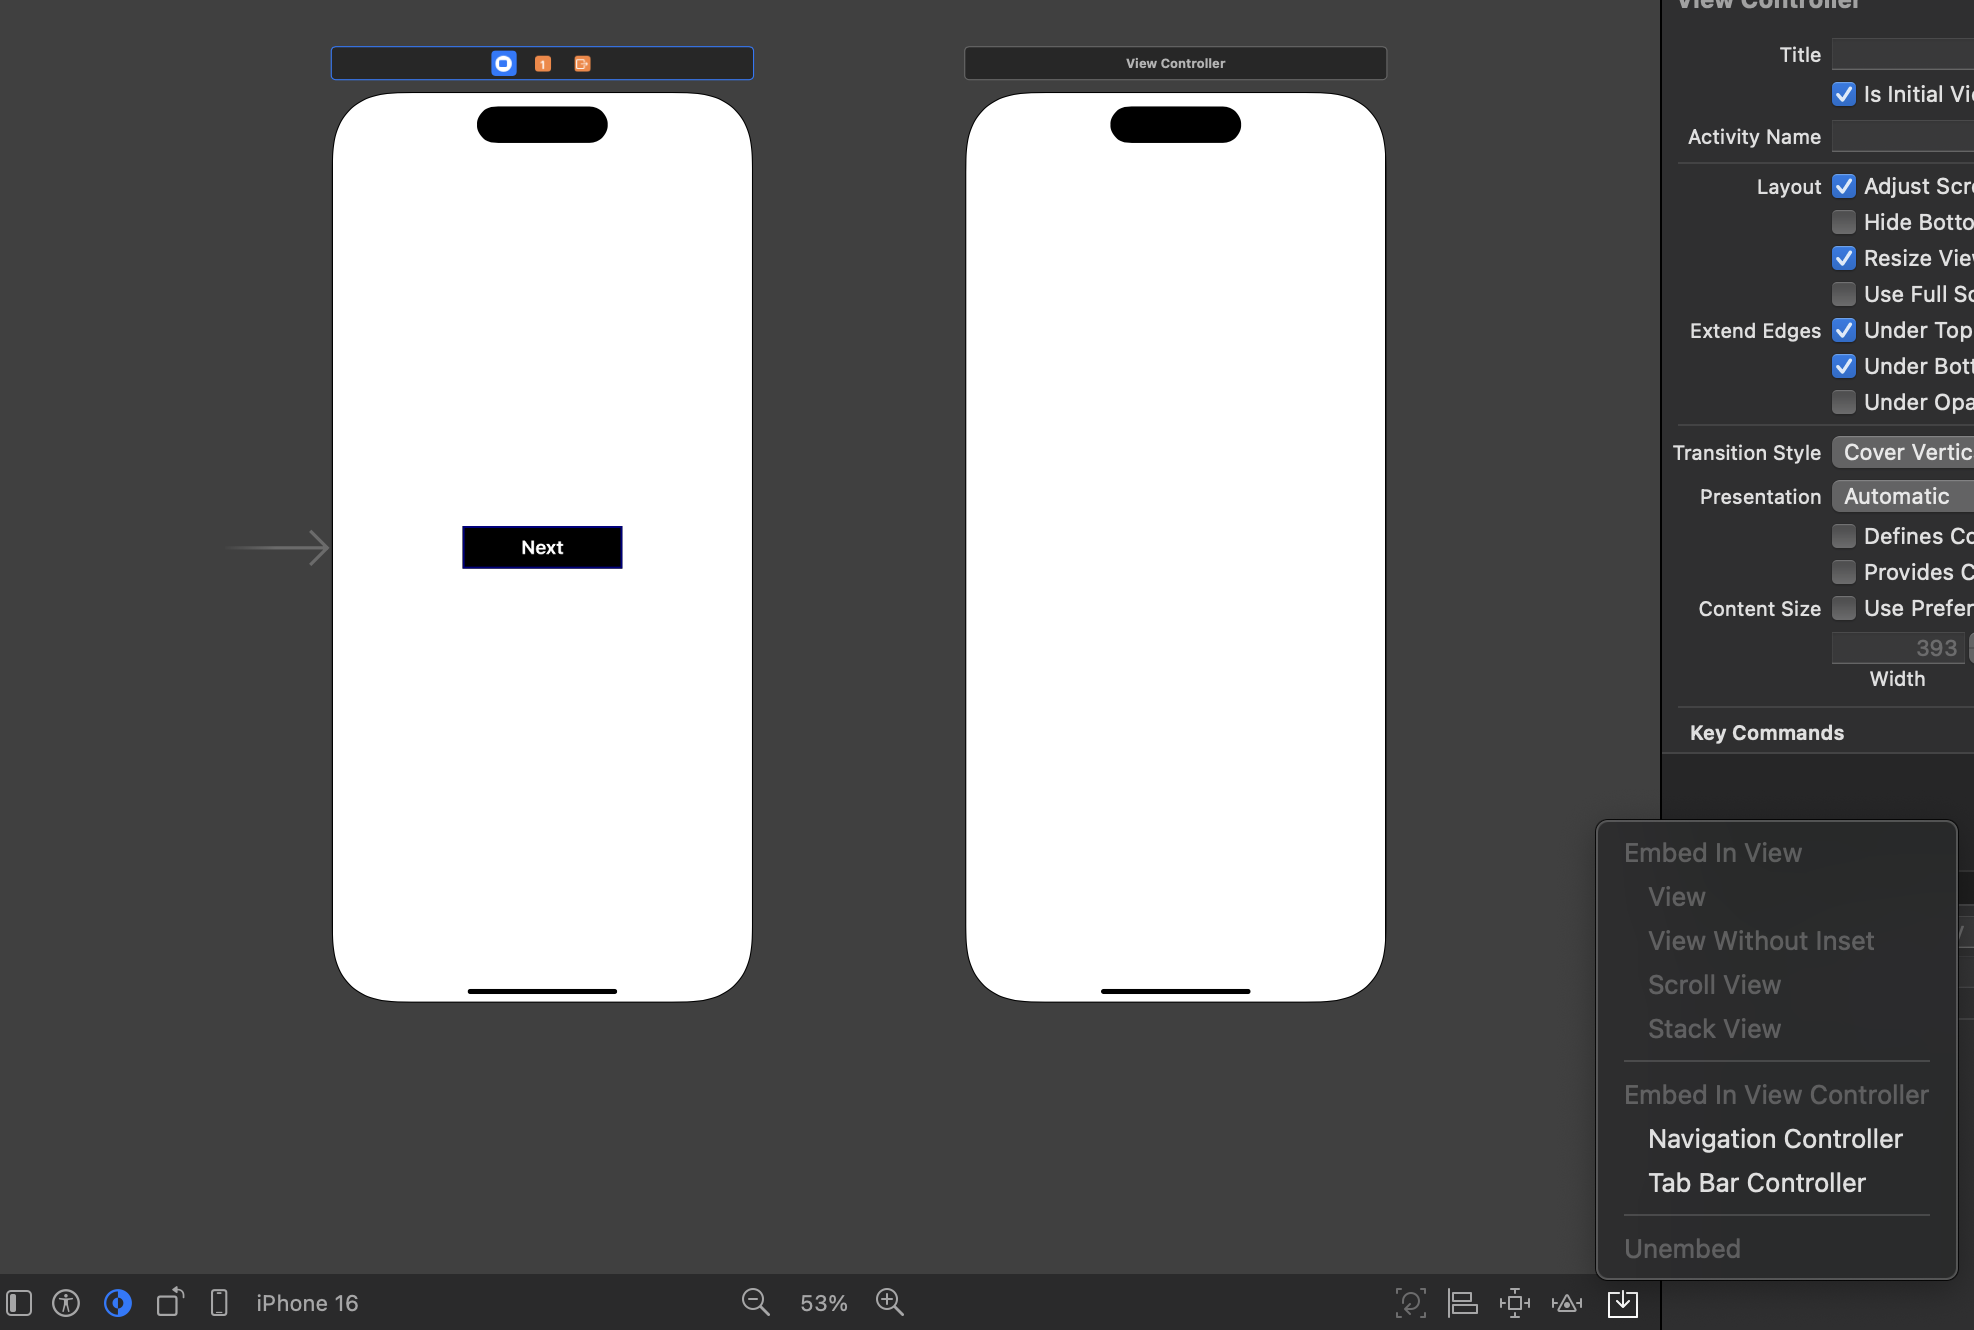Screen dimensions: 1974x1330
Task: Toggle the appearance dark/light mode icon
Action: pyautogui.click(x=118, y=1303)
